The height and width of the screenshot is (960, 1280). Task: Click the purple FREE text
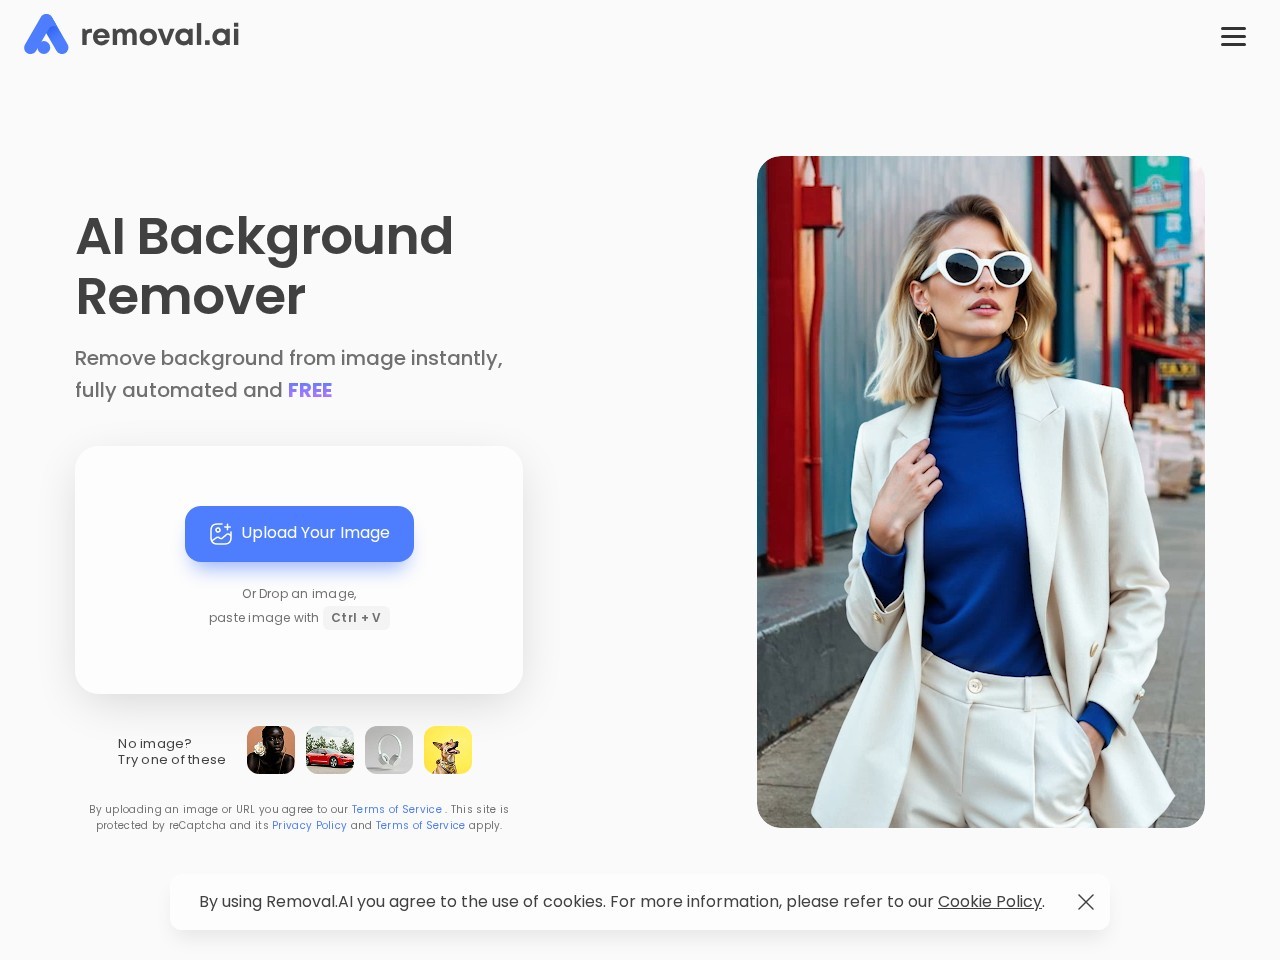(310, 391)
